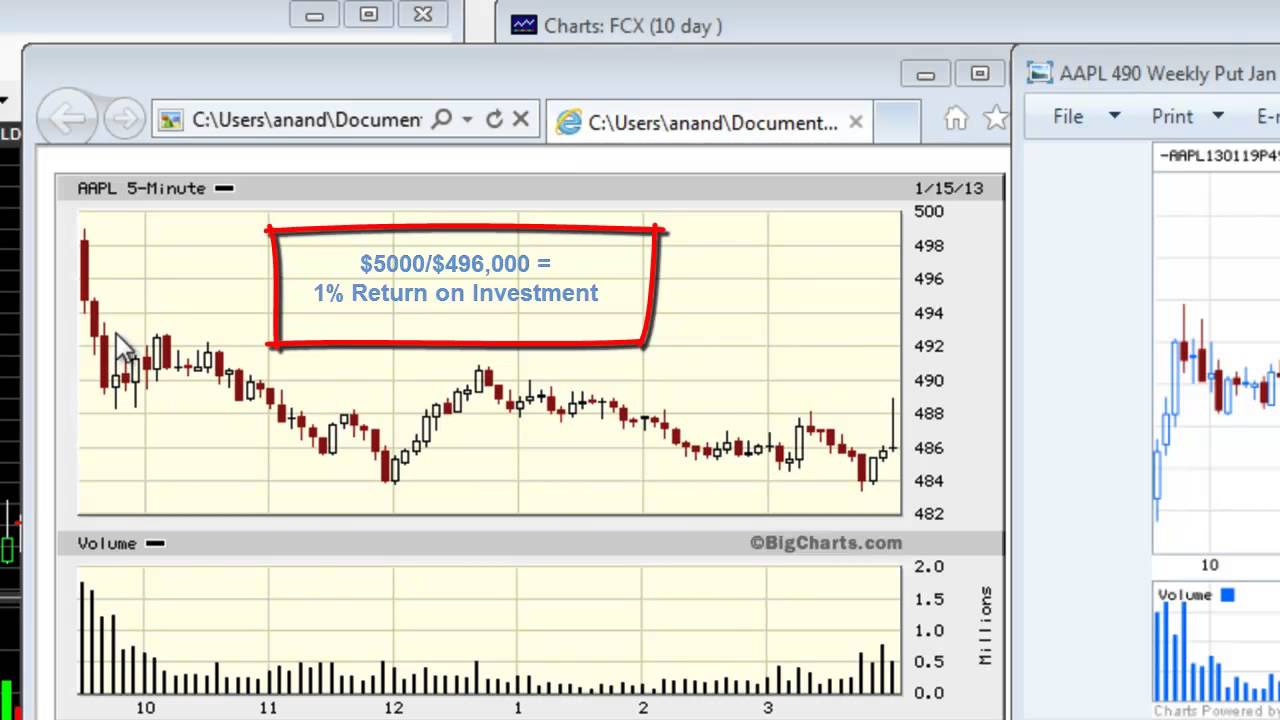
Task: Open the ©BigCharts.com link
Action: (x=826, y=543)
